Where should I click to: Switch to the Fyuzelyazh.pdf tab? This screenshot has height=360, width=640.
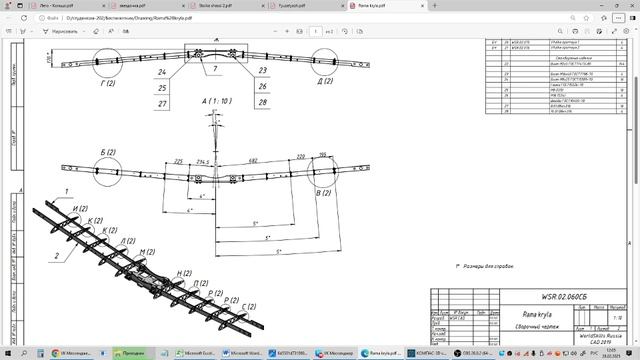(x=306, y=6)
